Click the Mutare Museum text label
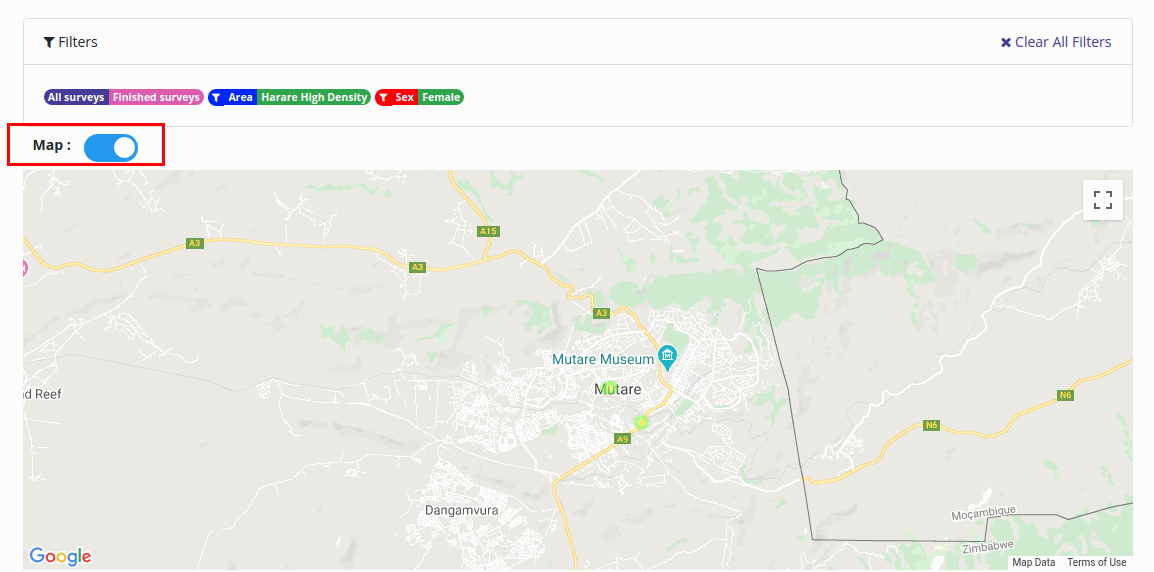1154x572 pixels. point(603,358)
